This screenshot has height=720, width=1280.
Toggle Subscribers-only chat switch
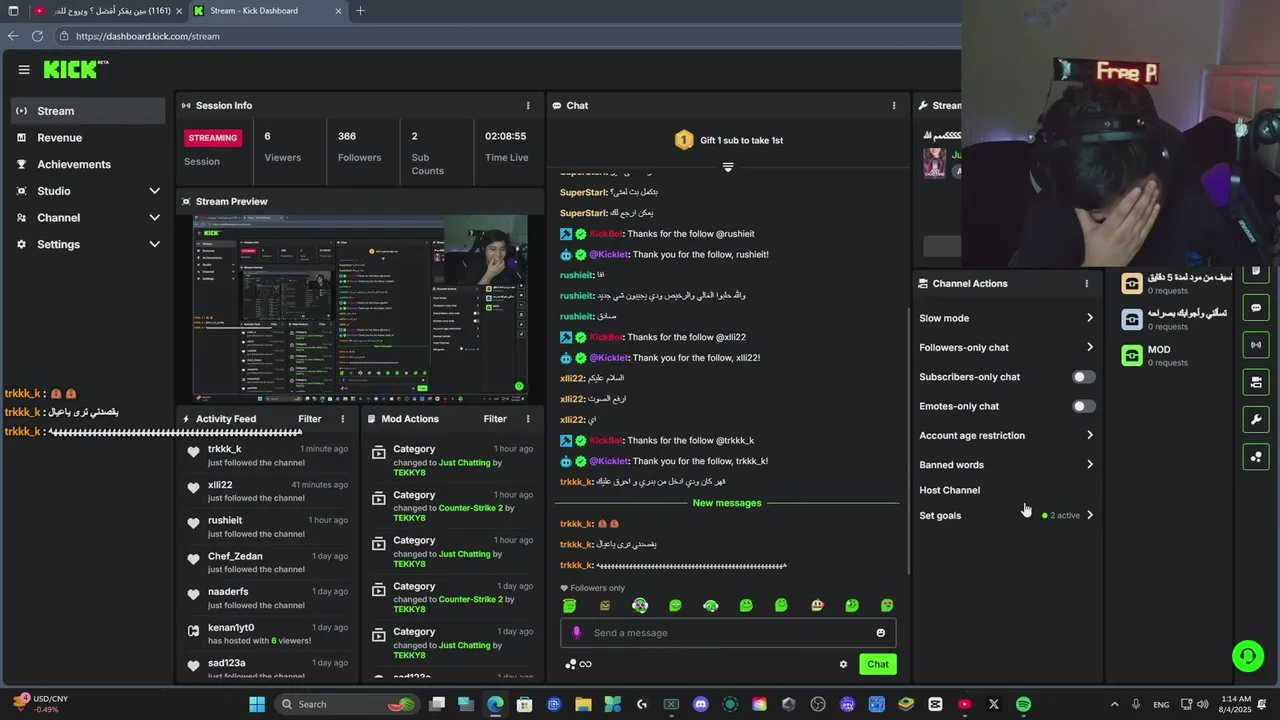click(x=1084, y=377)
